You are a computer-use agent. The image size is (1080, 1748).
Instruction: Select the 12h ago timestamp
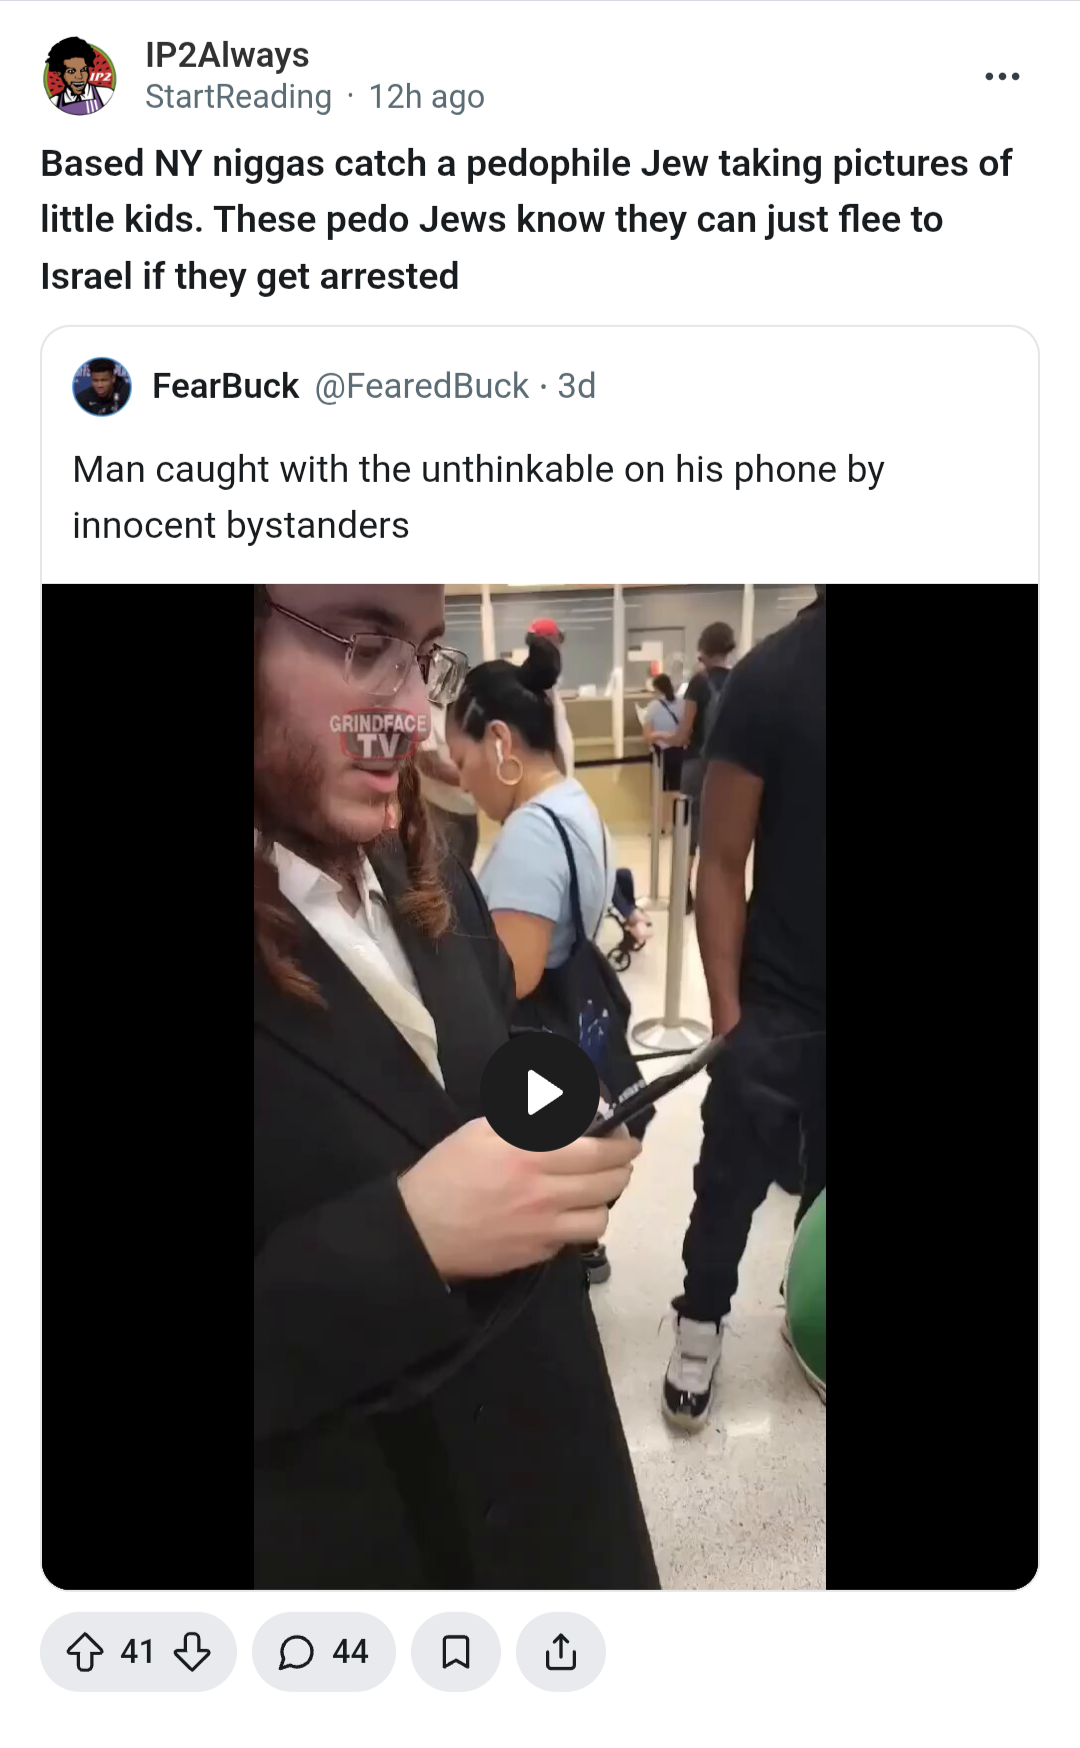[427, 97]
